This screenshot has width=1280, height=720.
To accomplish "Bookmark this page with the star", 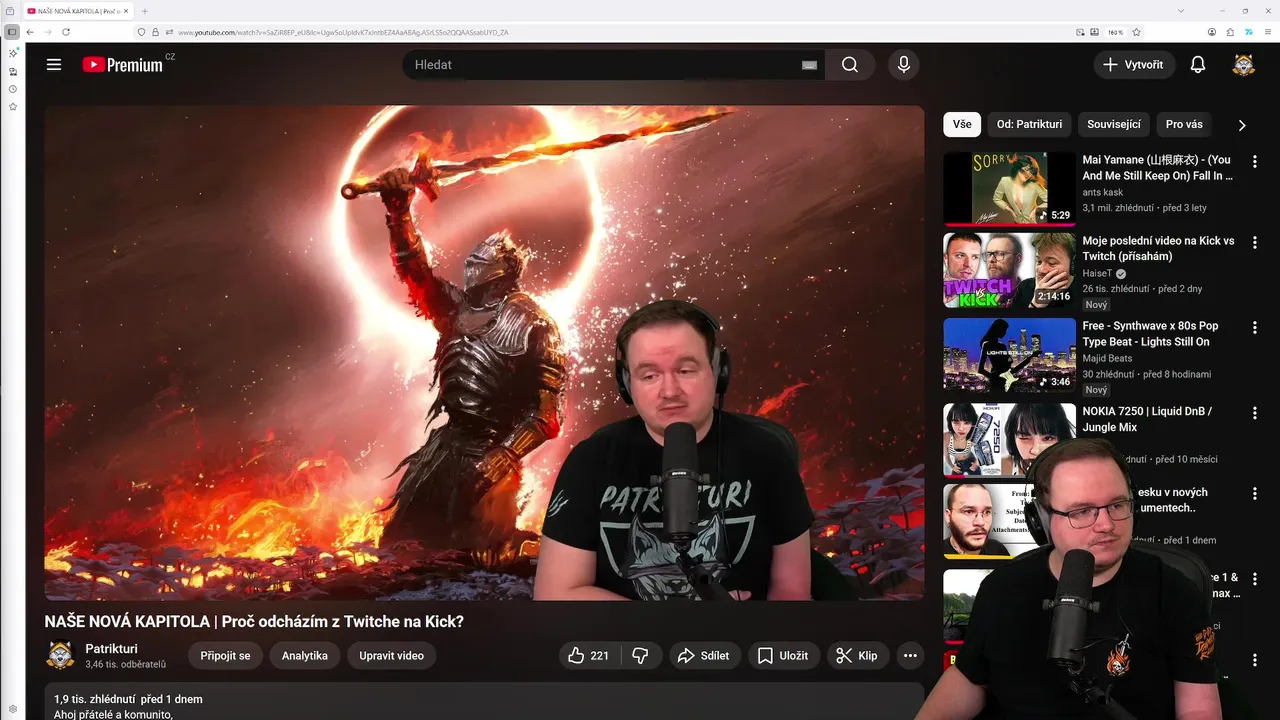I will [x=1137, y=32].
